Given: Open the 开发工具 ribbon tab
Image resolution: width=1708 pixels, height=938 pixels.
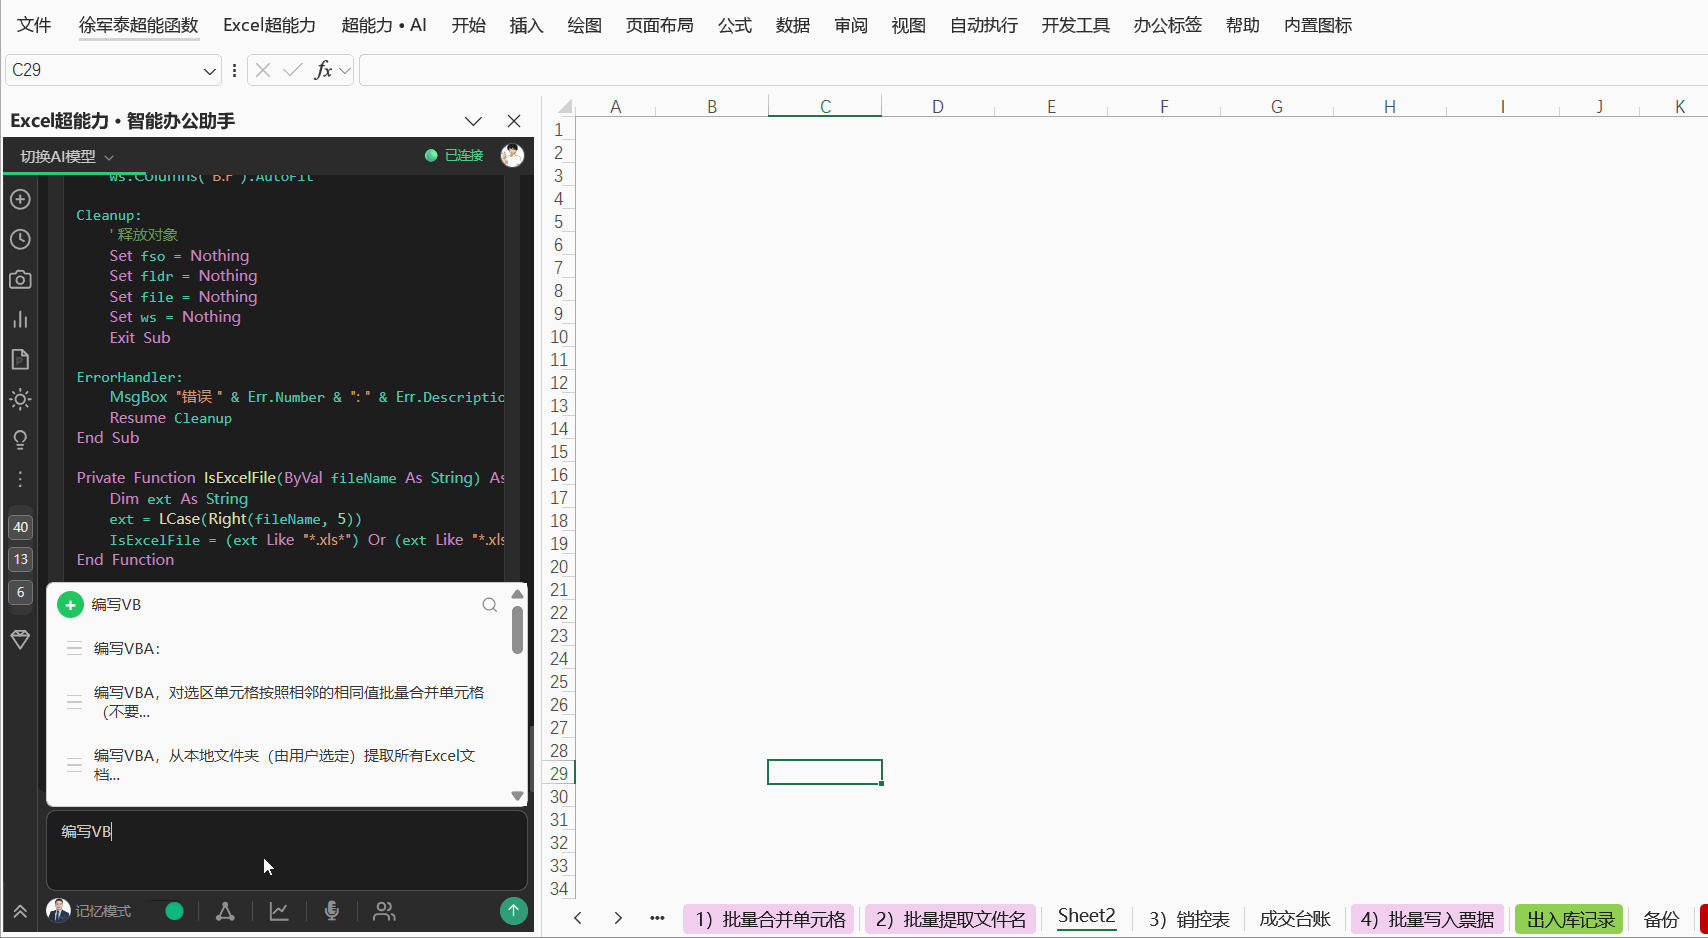Looking at the screenshot, I should click(1075, 25).
